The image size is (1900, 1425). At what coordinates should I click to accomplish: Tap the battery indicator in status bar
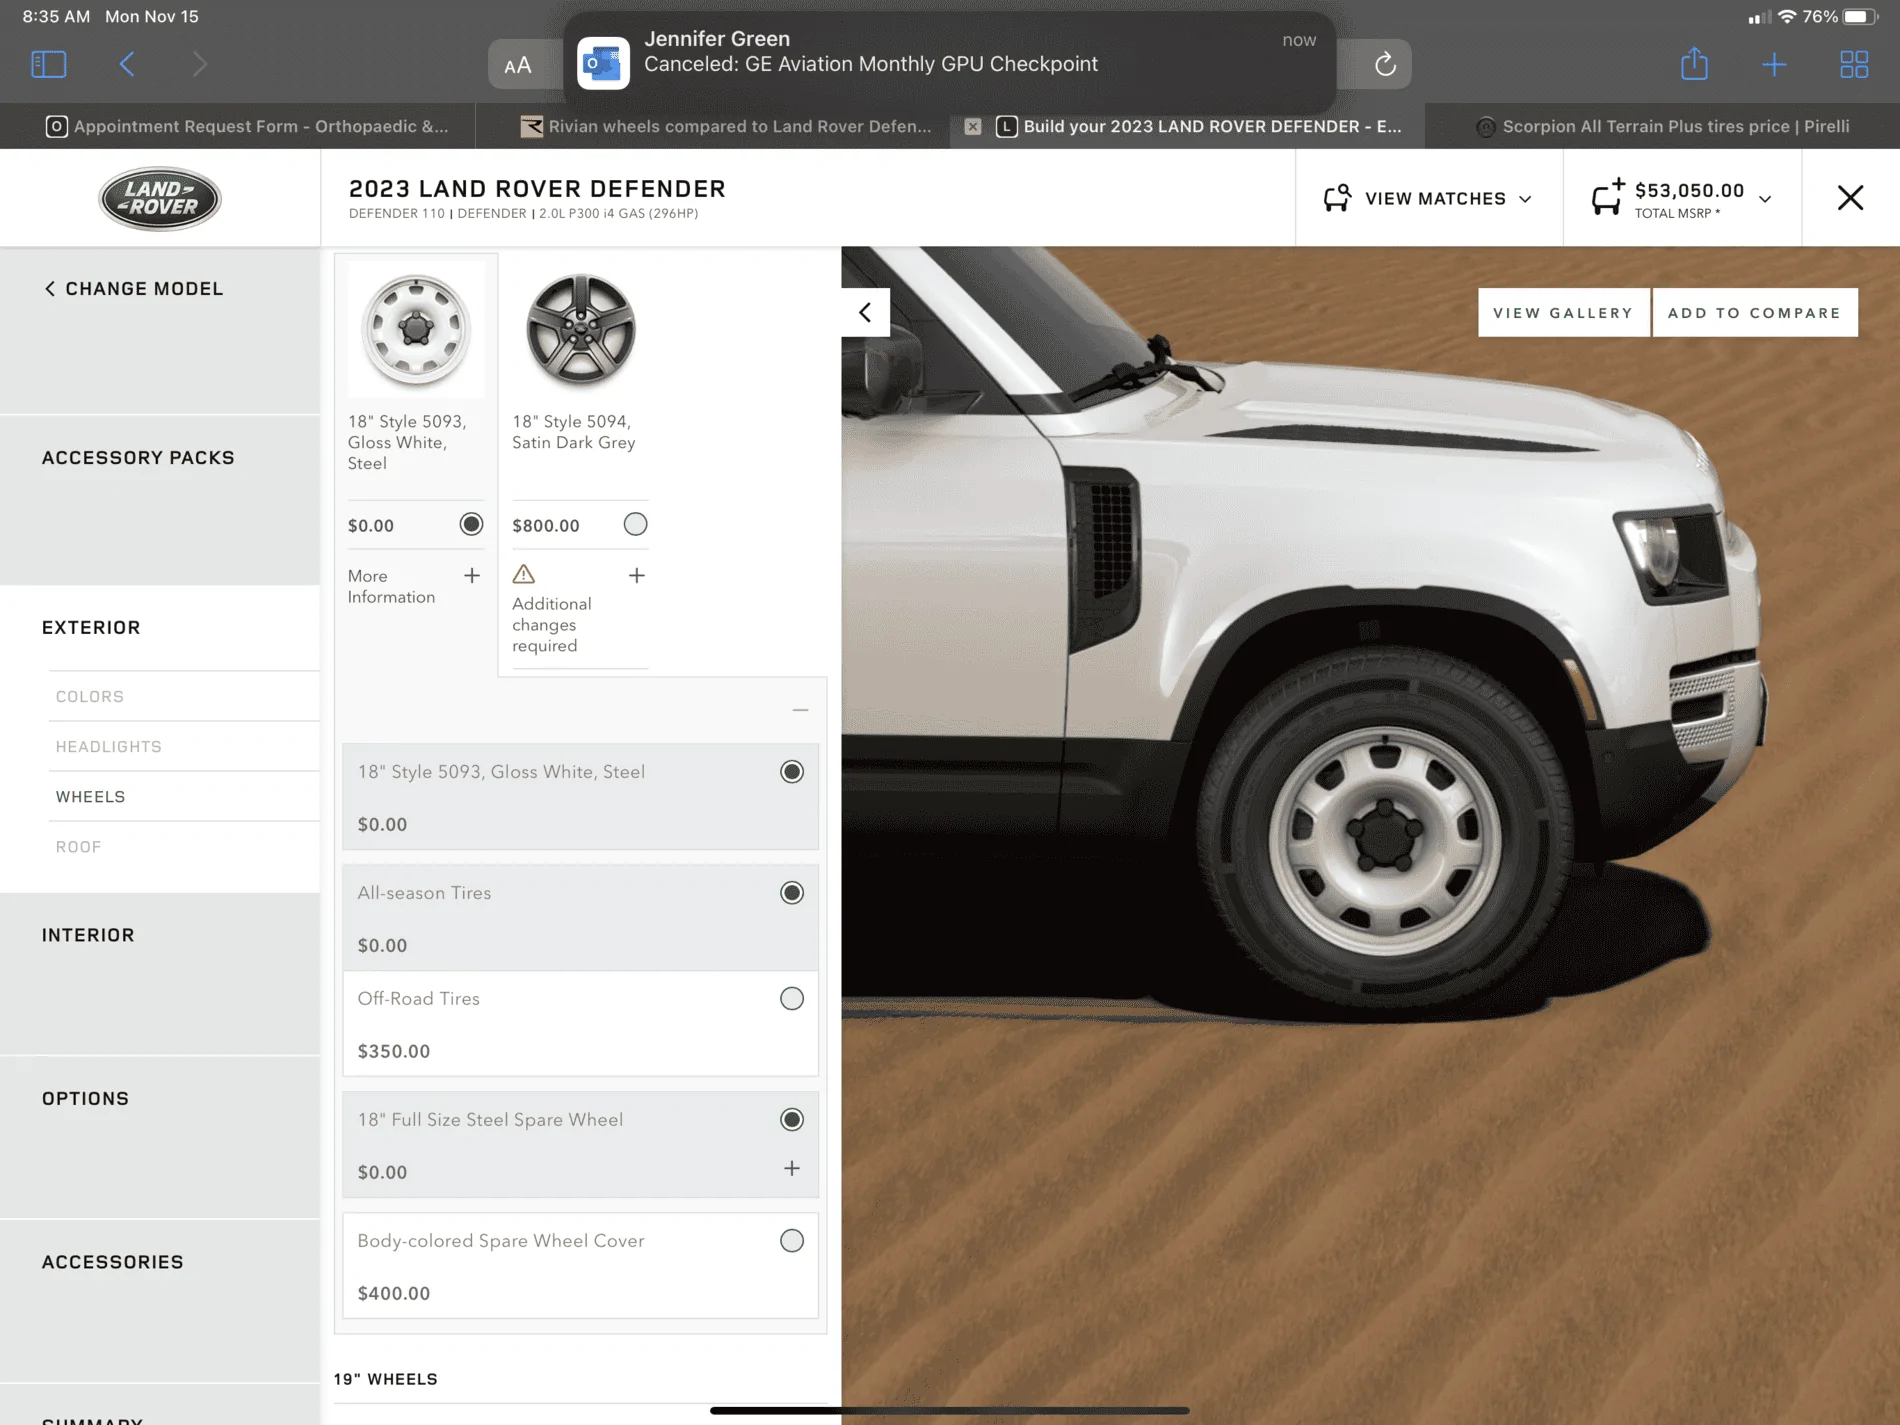1861,17
